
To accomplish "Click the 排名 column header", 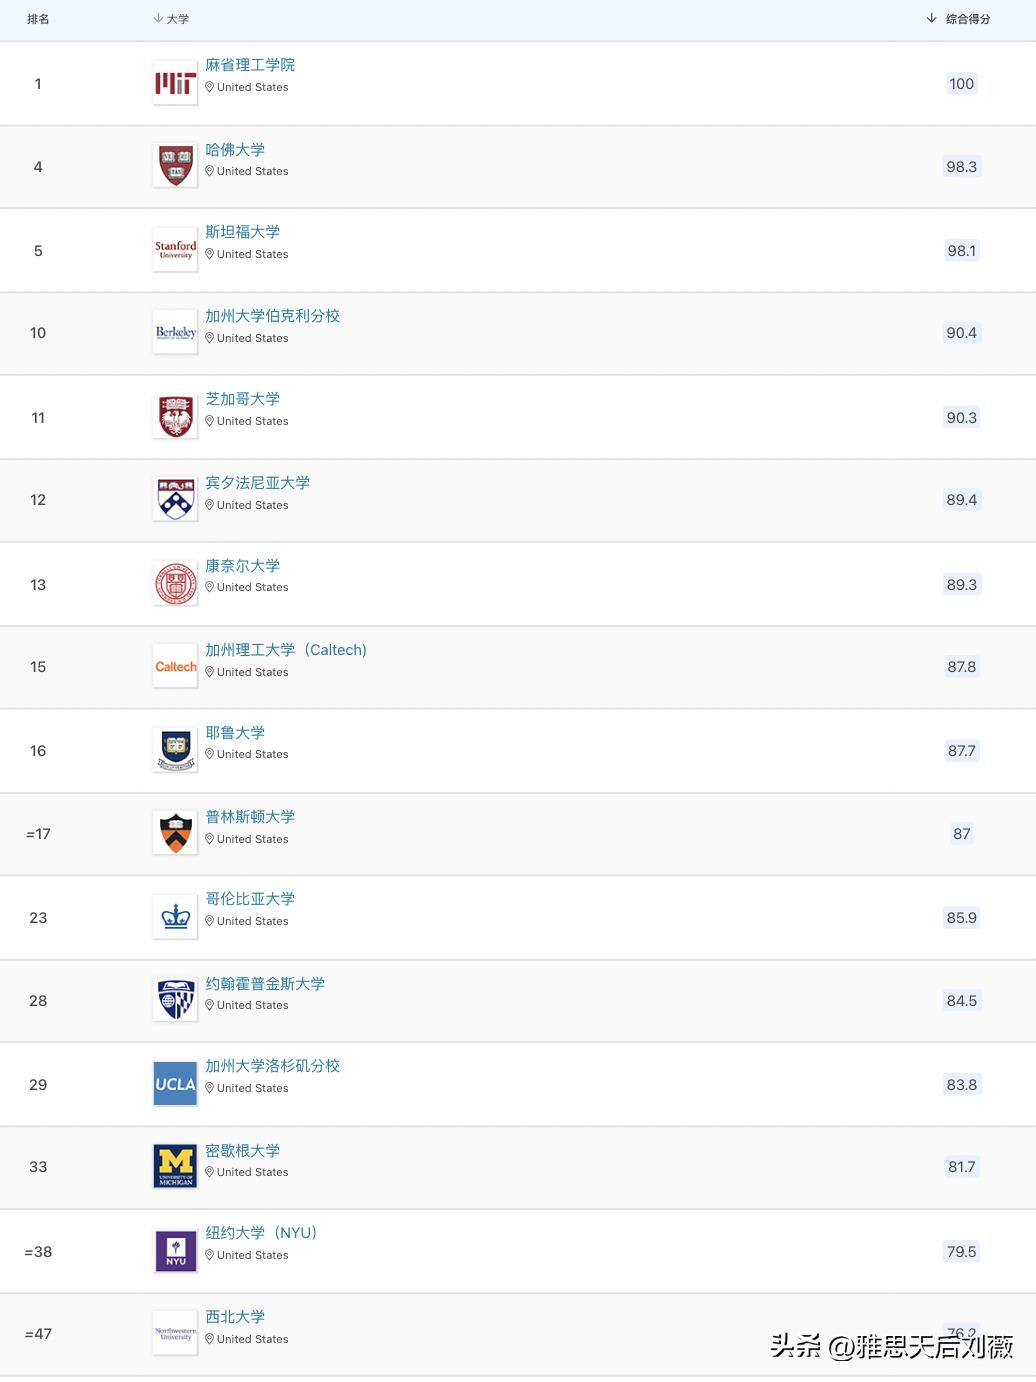I will point(38,19).
